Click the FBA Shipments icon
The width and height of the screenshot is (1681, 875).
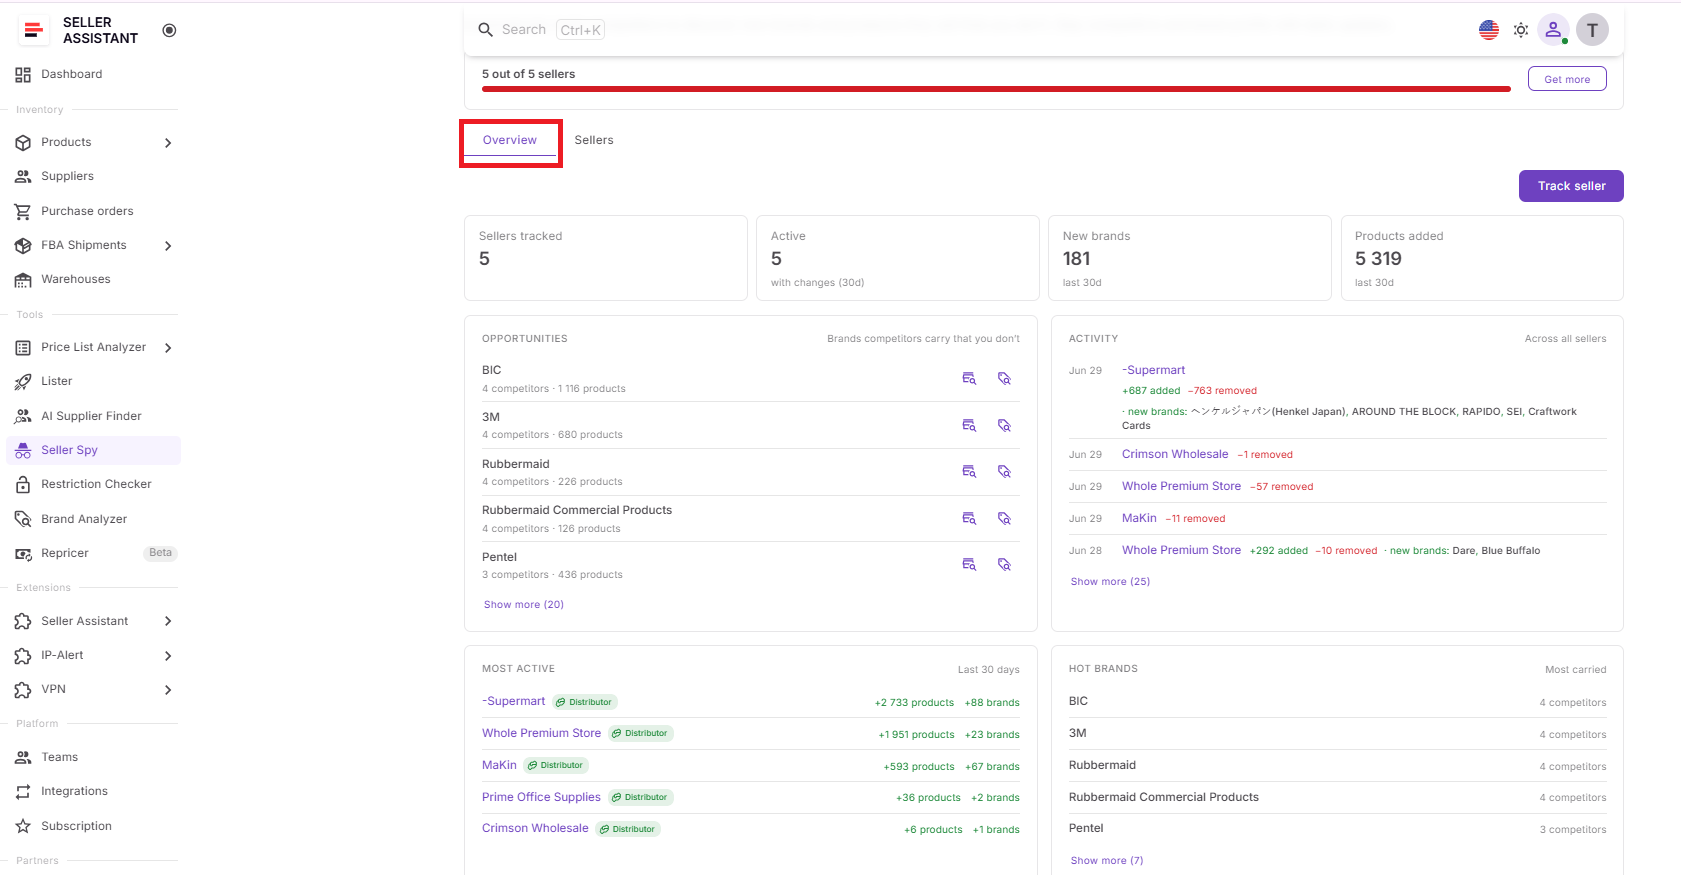tap(23, 246)
